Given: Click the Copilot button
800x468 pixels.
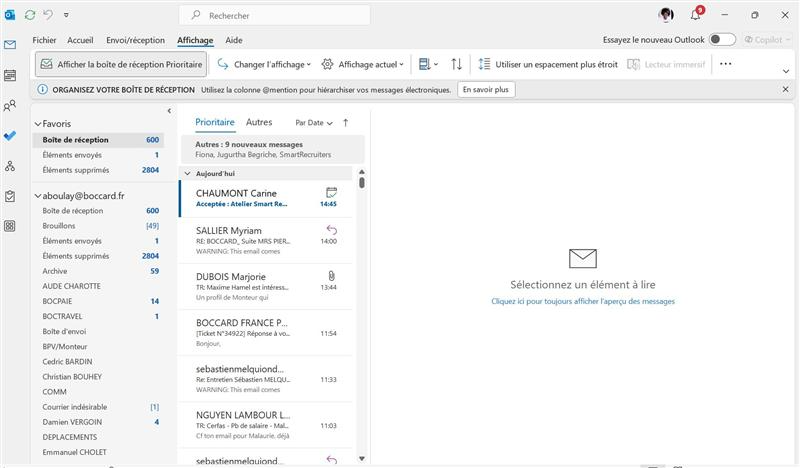Looking at the screenshot, I should coord(767,40).
